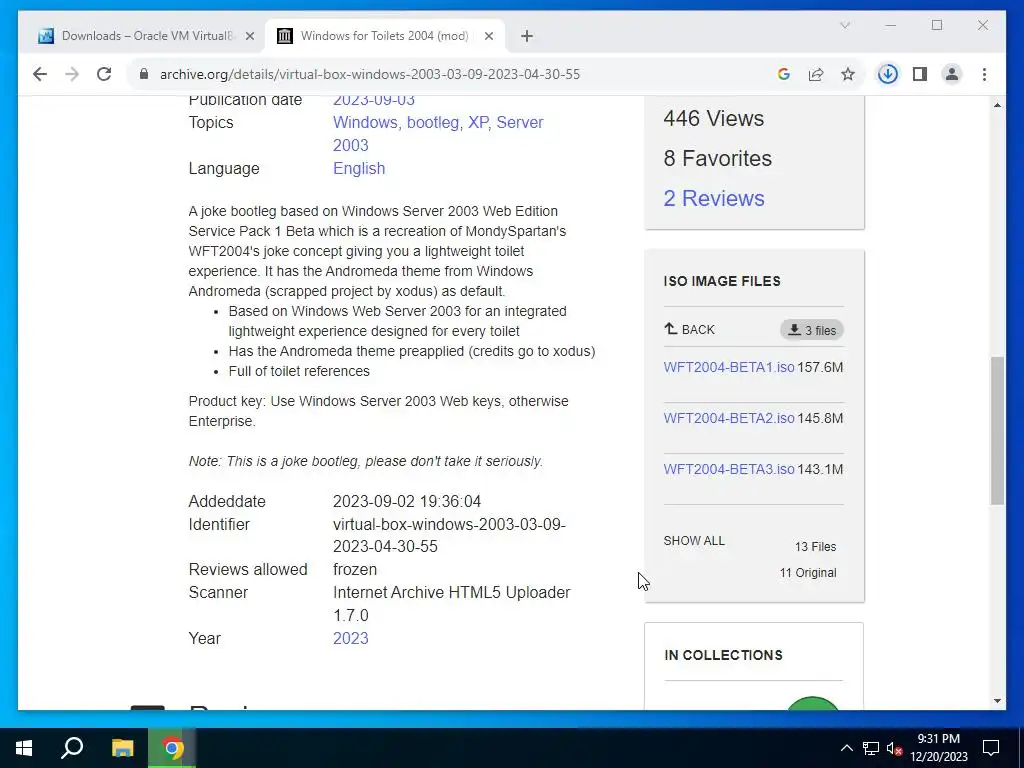Viewport: 1024px width, 768px height.
Task: Open the Google icon in address bar
Action: click(784, 74)
